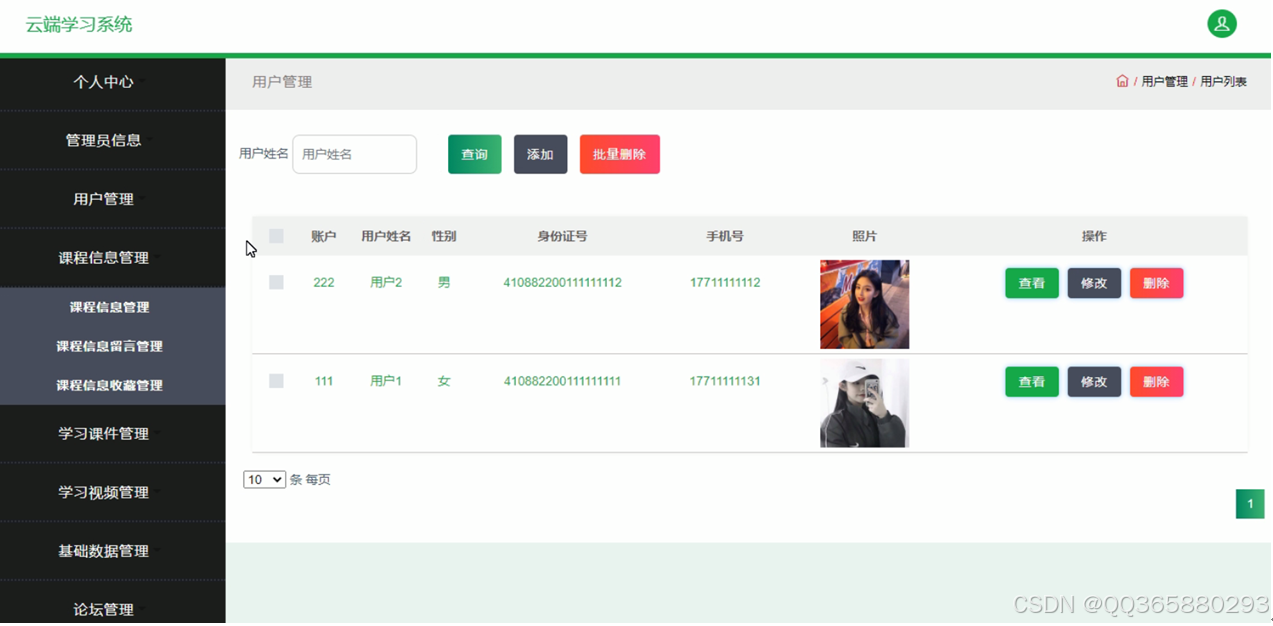
Task: View details of 用户2 with 查看
Action: (x=1031, y=283)
